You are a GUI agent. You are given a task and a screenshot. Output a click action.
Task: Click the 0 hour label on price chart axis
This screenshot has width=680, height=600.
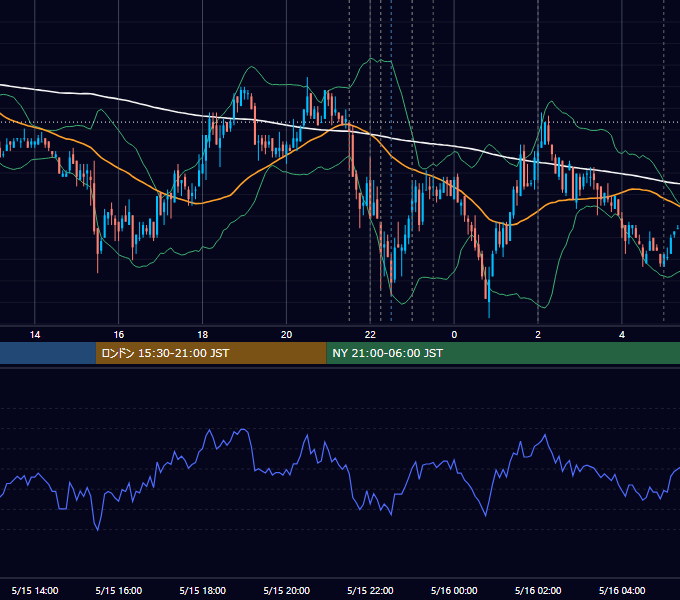pyautogui.click(x=454, y=335)
